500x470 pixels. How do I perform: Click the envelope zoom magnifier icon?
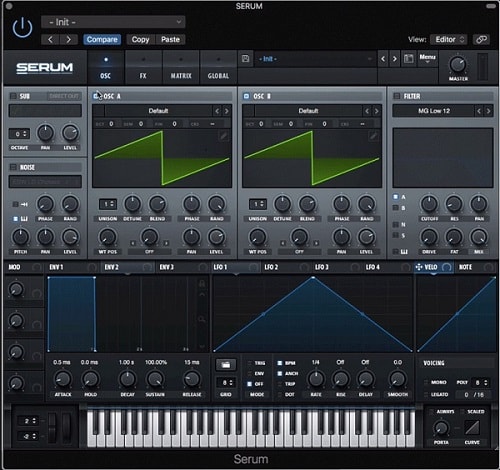coord(202,320)
